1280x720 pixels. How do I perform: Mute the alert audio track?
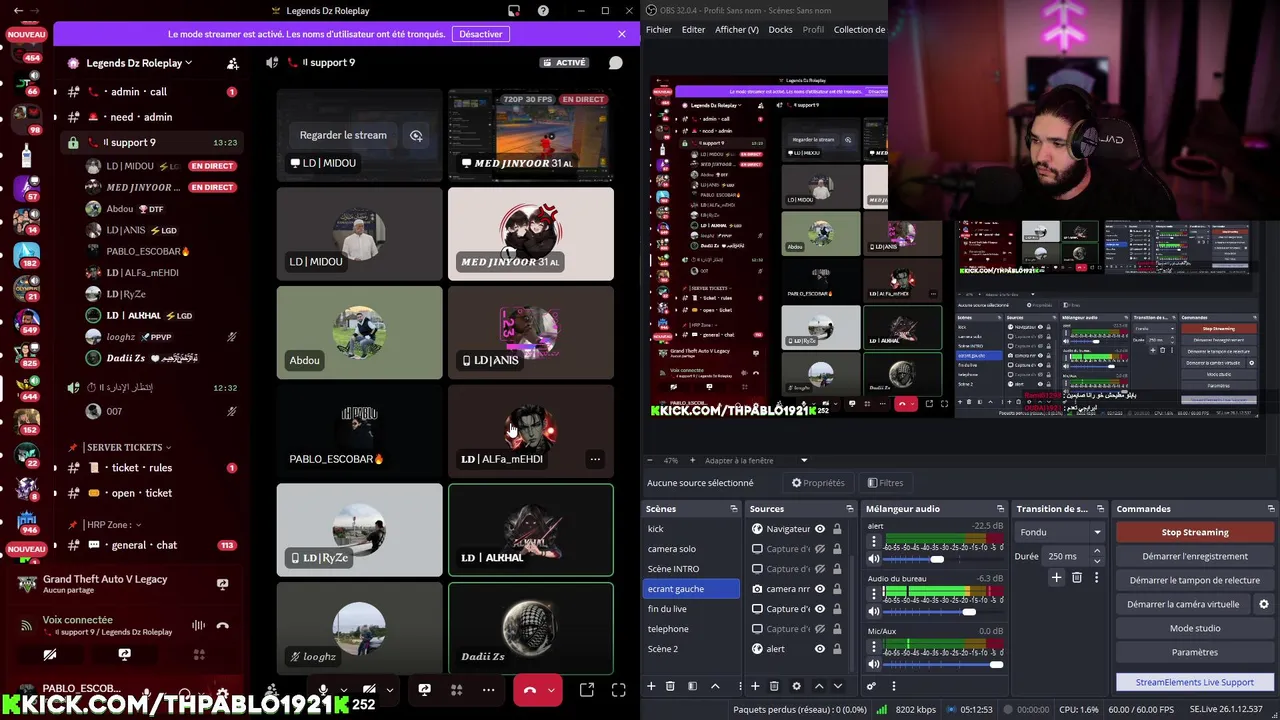[x=874, y=559]
